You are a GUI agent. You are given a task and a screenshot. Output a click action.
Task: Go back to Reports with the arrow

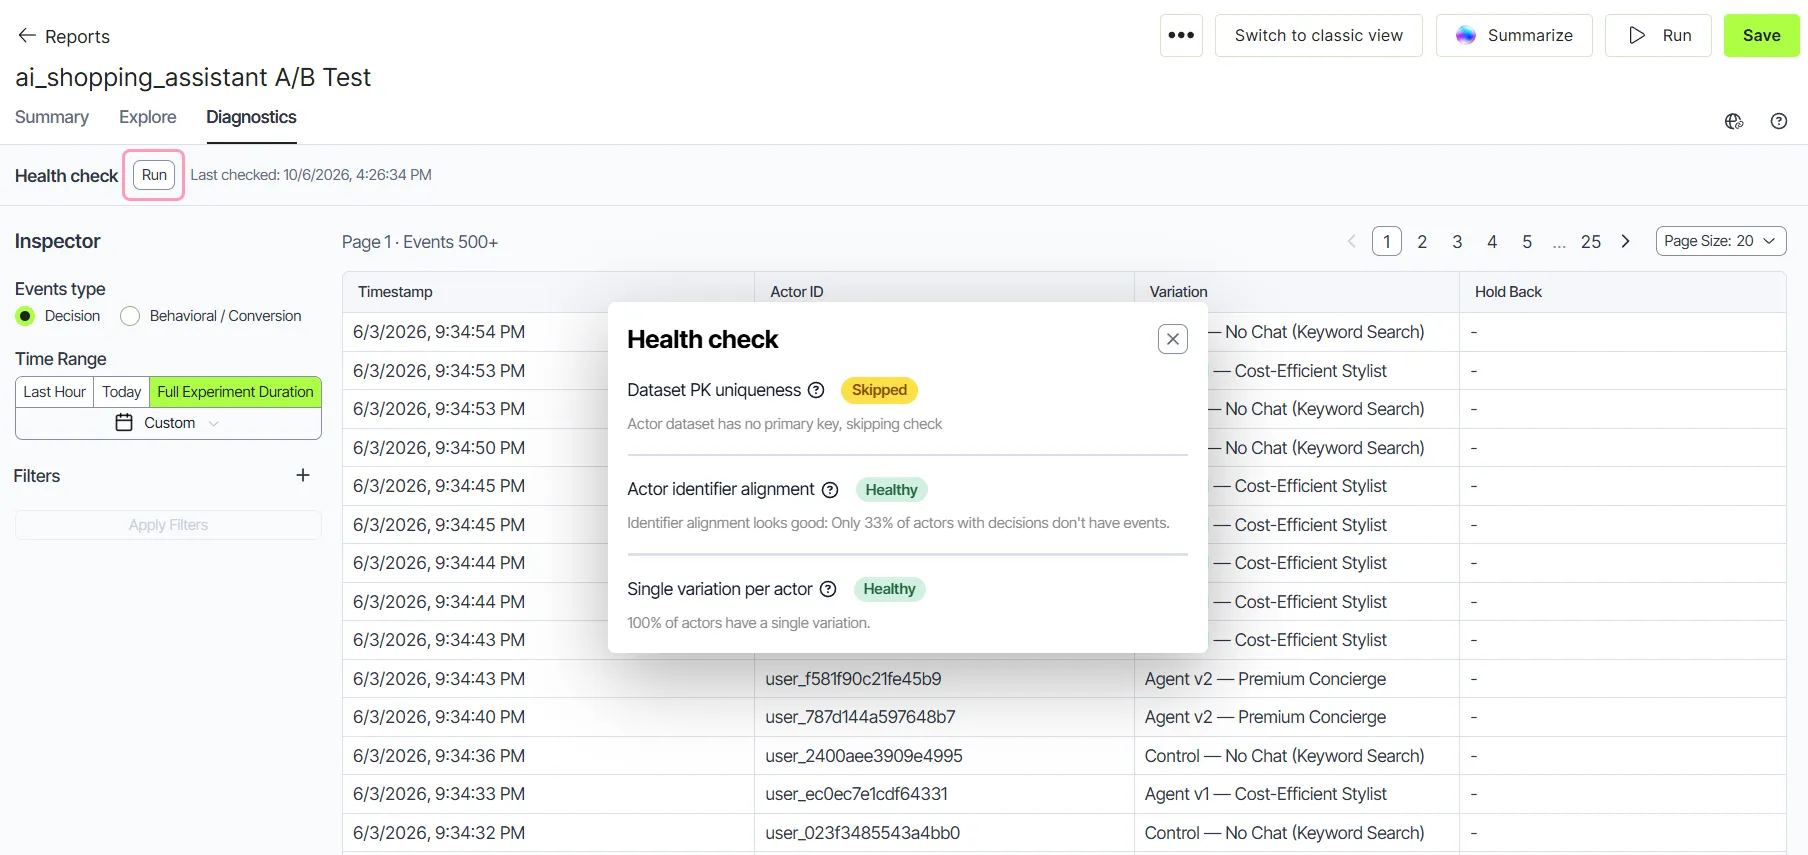point(27,36)
